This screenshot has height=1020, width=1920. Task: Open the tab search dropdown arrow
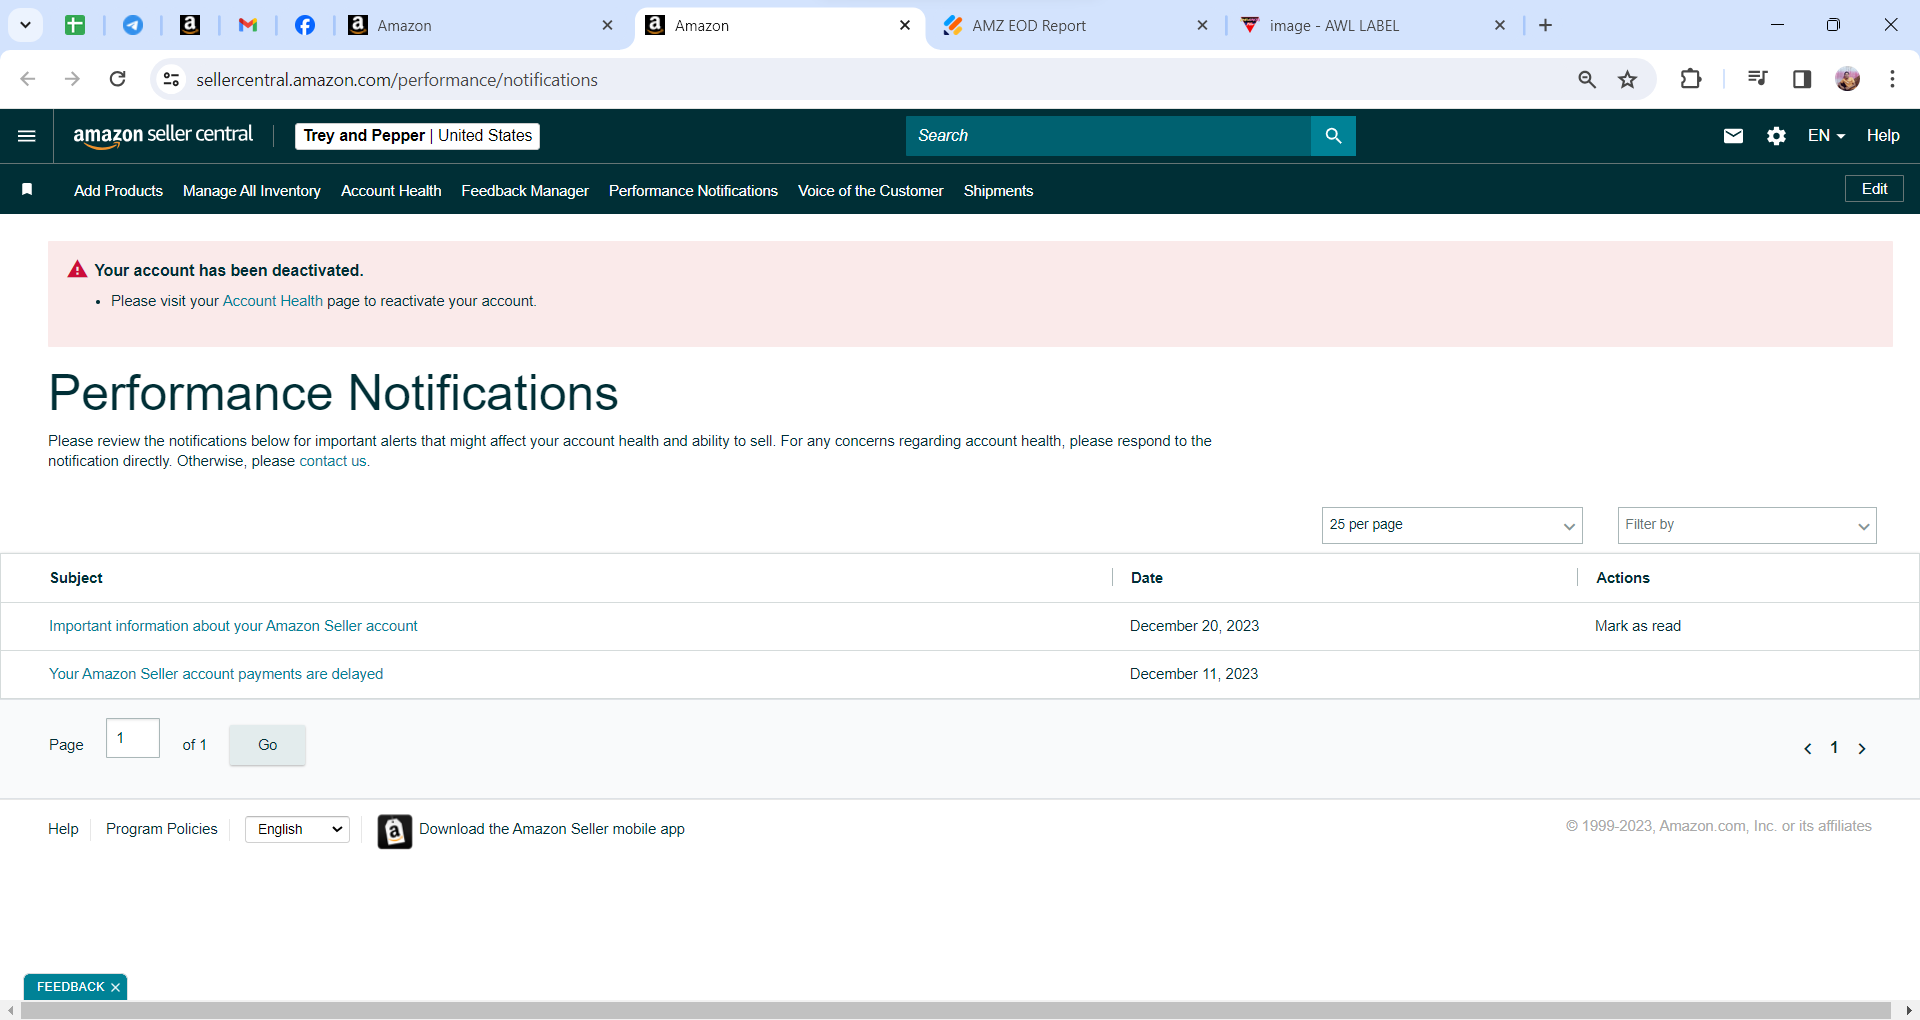[x=25, y=25]
